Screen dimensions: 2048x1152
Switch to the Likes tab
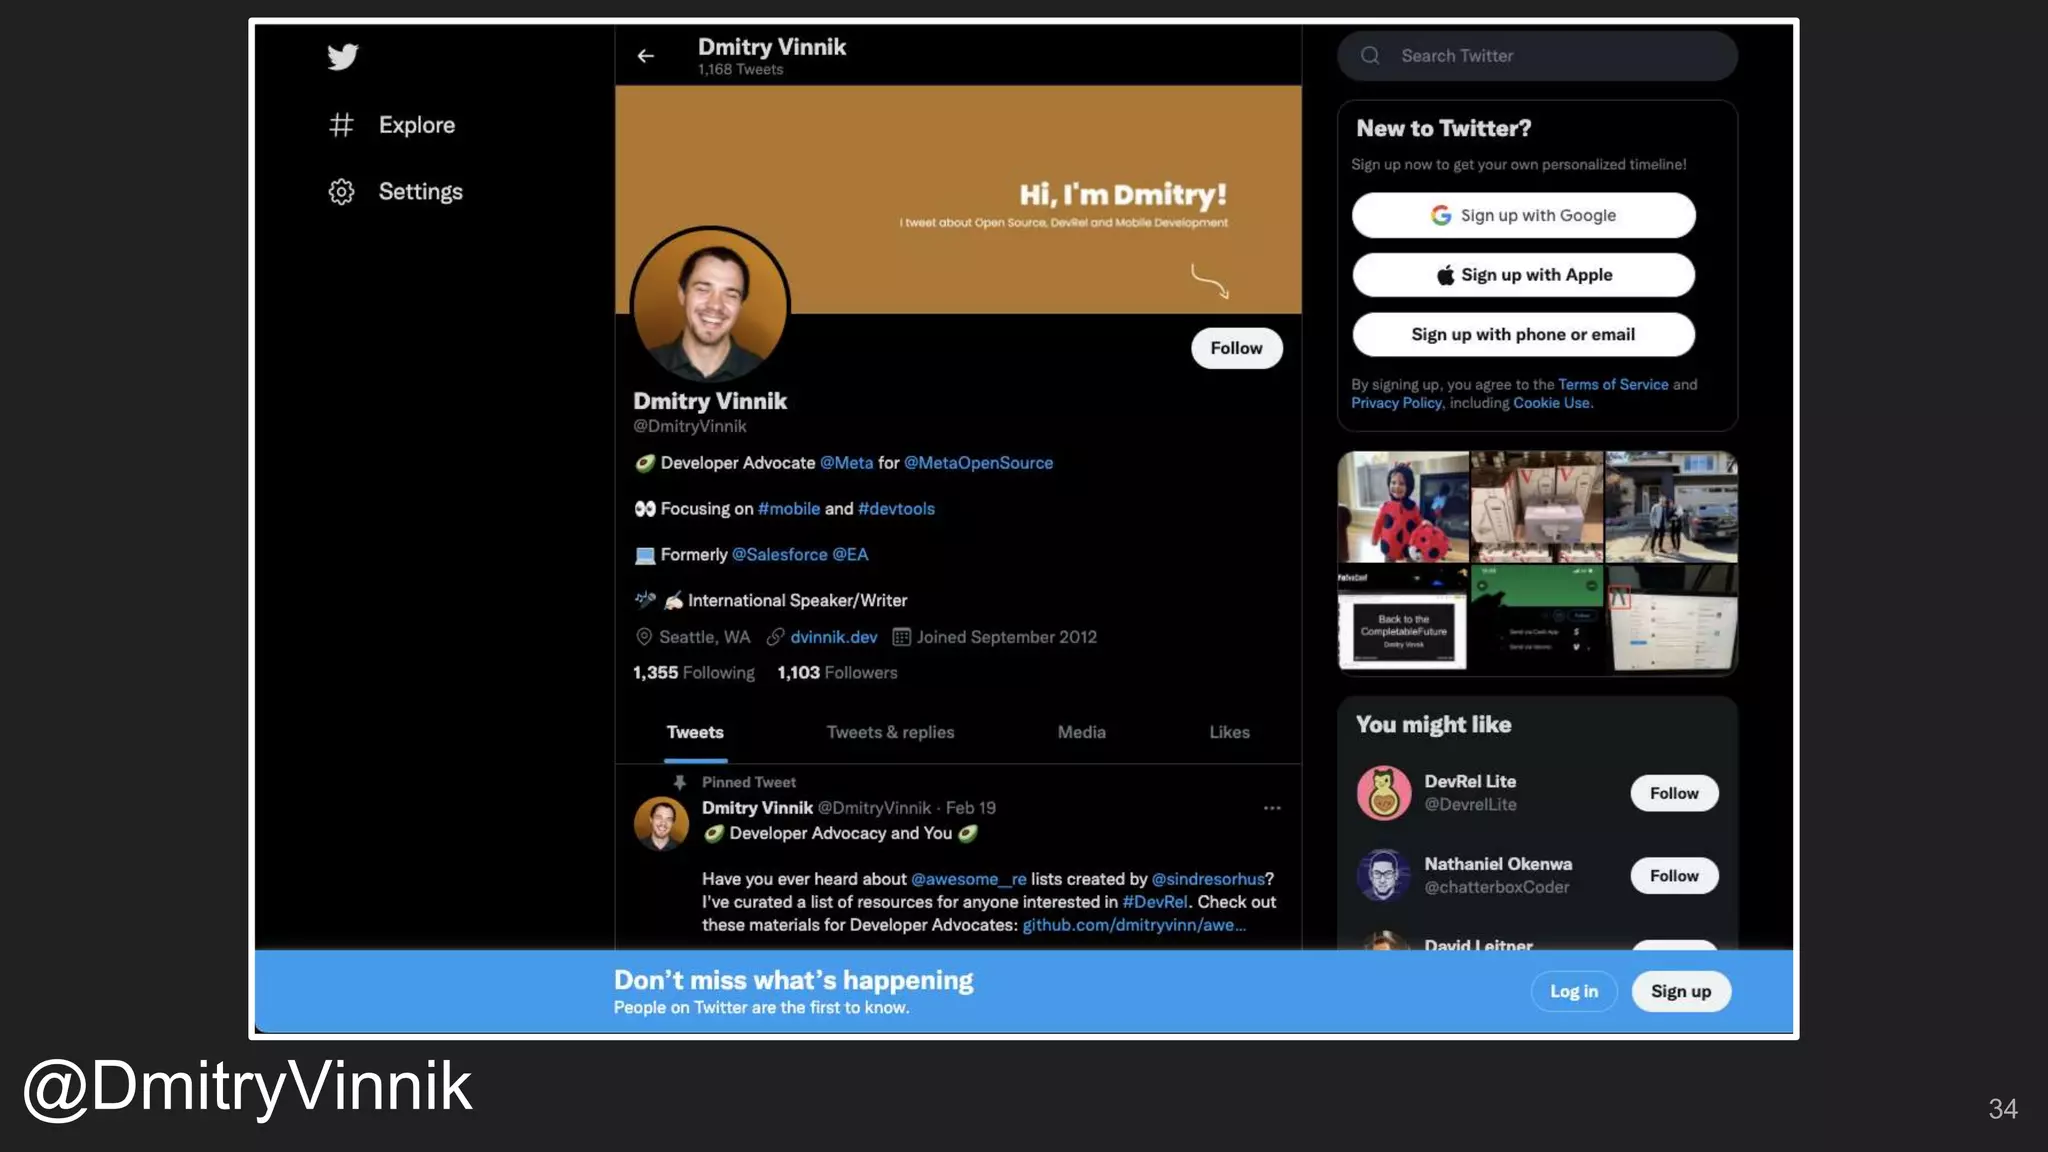pyautogui.click(x=1229, y=732)
